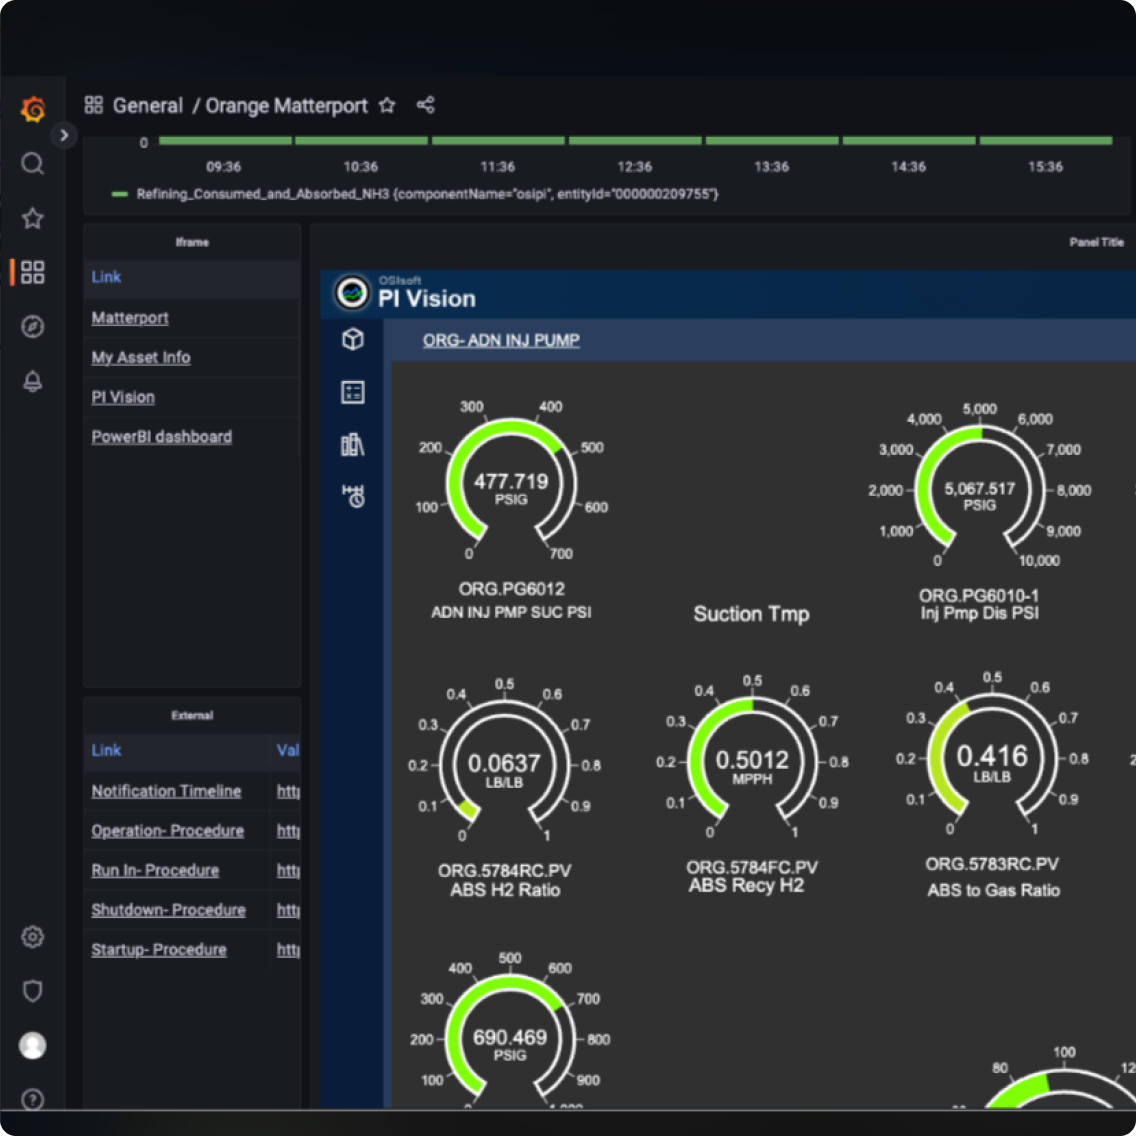Expand the sidebar with the chevron arrow

point(64,135)
